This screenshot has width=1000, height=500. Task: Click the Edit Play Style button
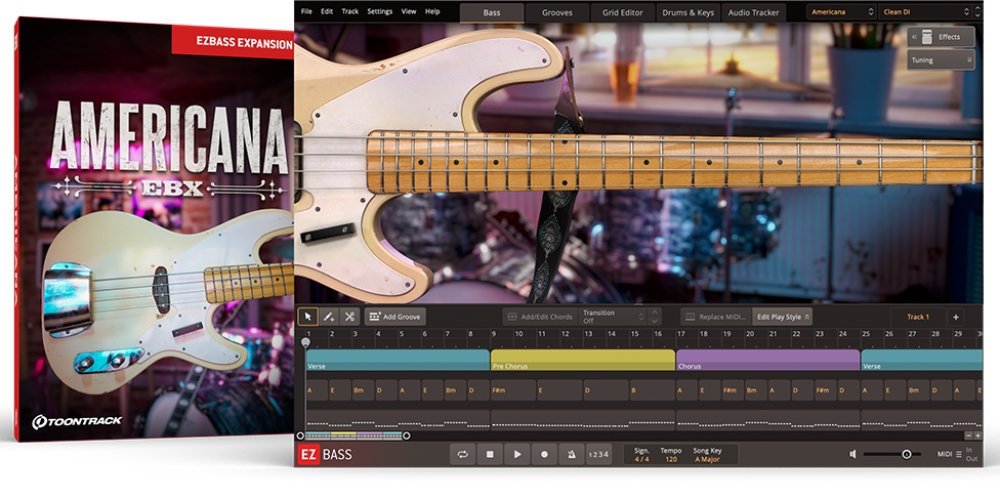779,316
